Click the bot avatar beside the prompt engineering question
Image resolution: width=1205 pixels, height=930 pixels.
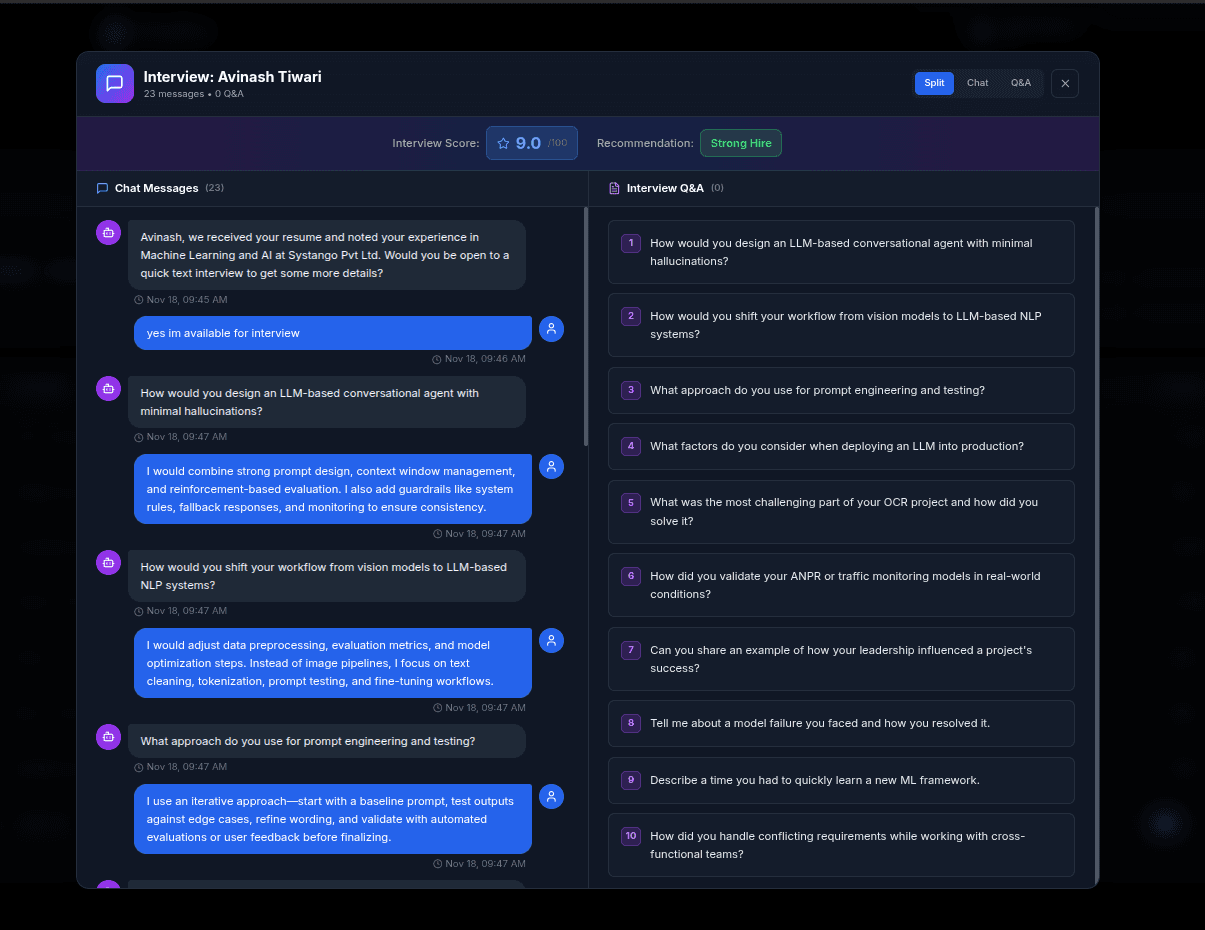[x=108, y=737]
